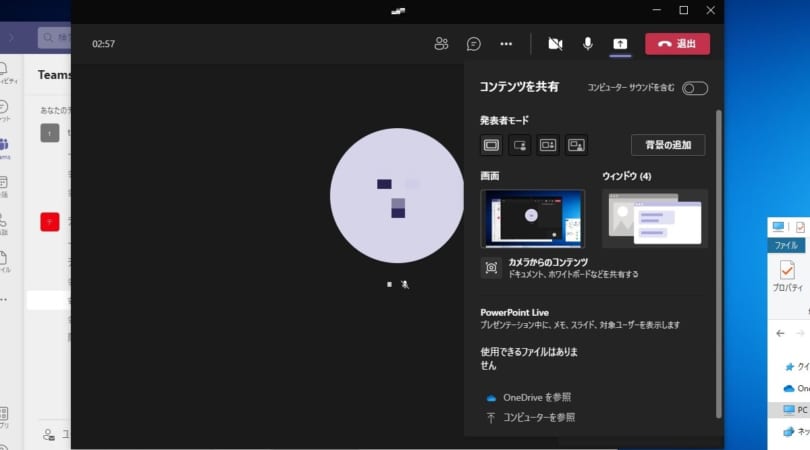Click 背景の追加 button
The image size is (810, 450).
tap(668, 145)
